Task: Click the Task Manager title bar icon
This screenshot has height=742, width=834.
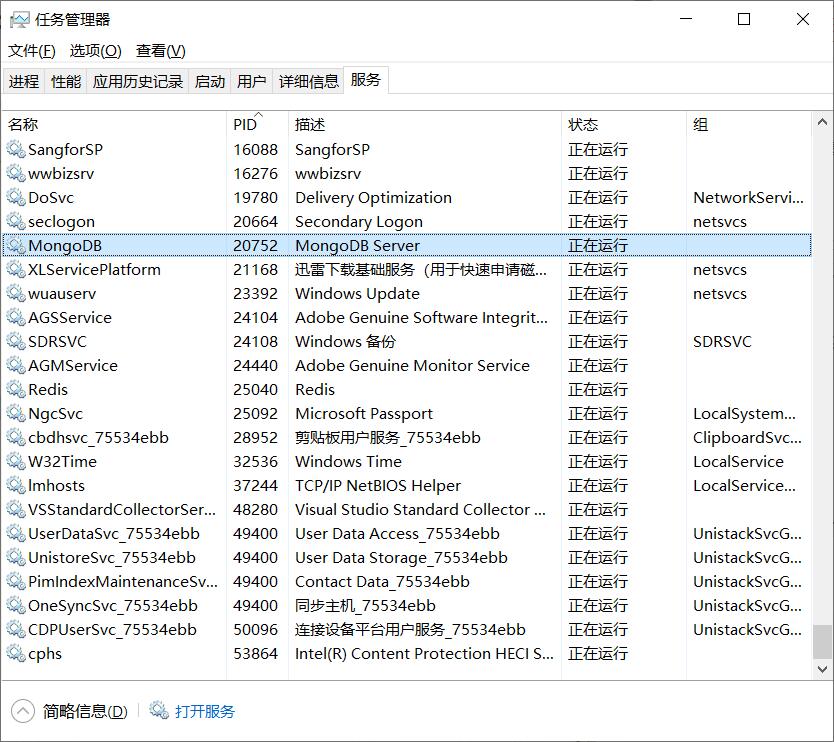Action: click(x=20, y=20)
